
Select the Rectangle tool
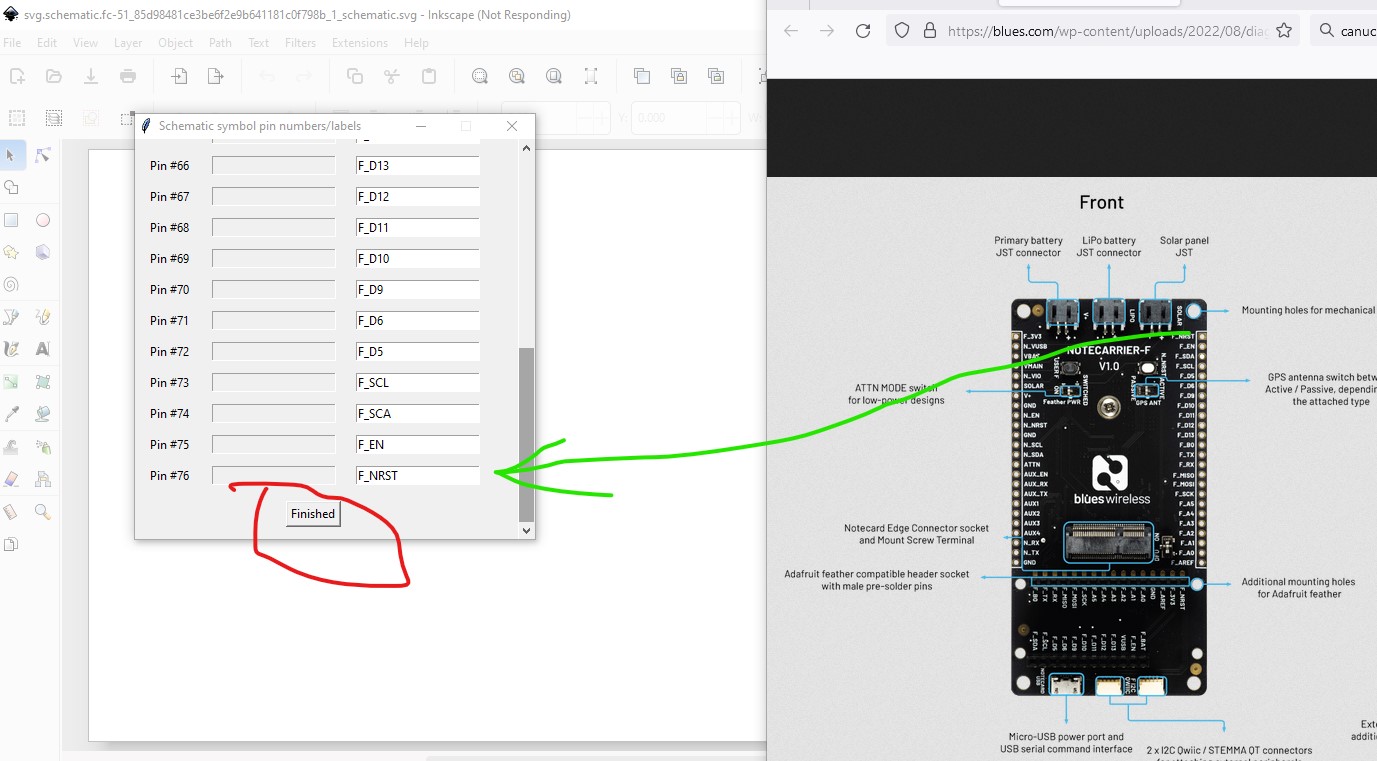click(x=11, y=221)
